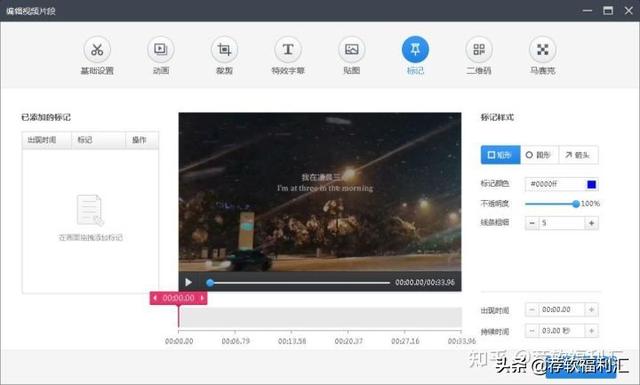Click the #0000ff color code field
Viewport: 640px width, 385px height.
coord(556,185)
